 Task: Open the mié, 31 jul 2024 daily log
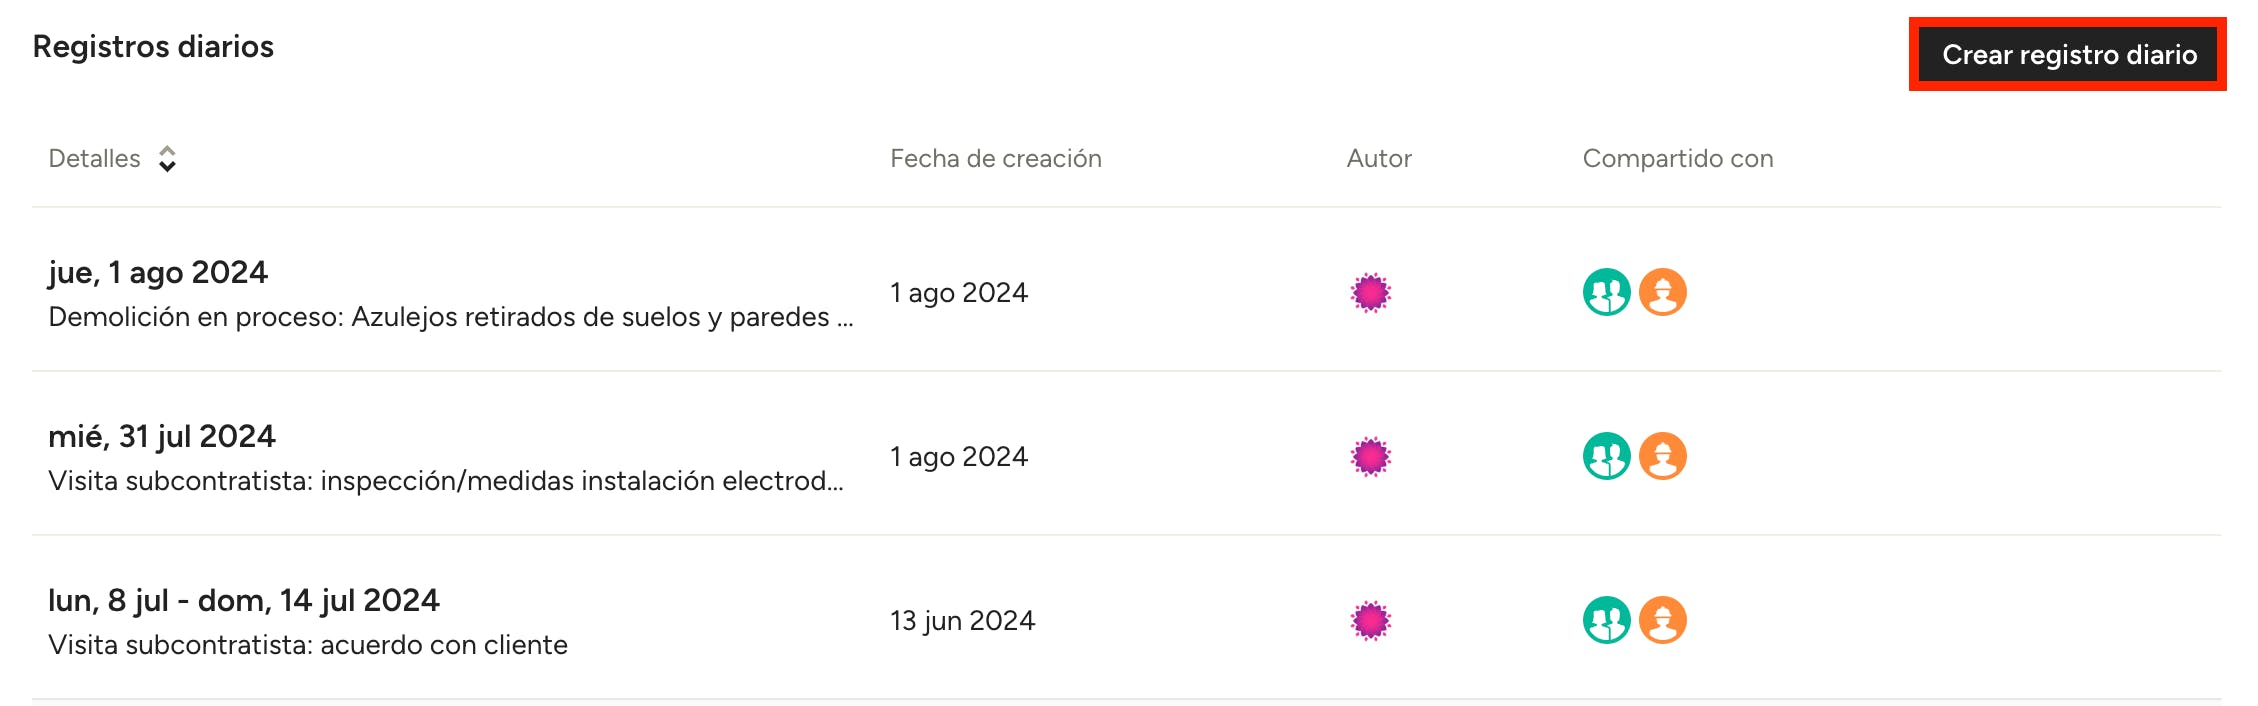[162, 436]
